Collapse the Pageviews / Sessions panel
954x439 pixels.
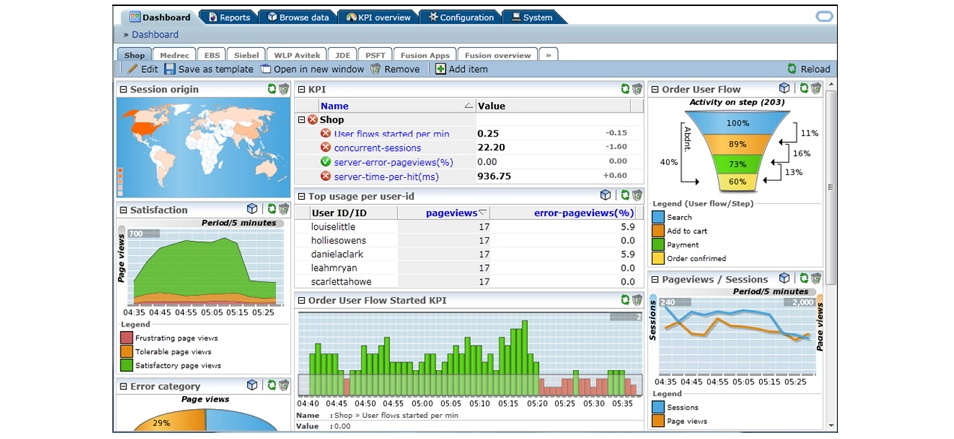point(655,280)
